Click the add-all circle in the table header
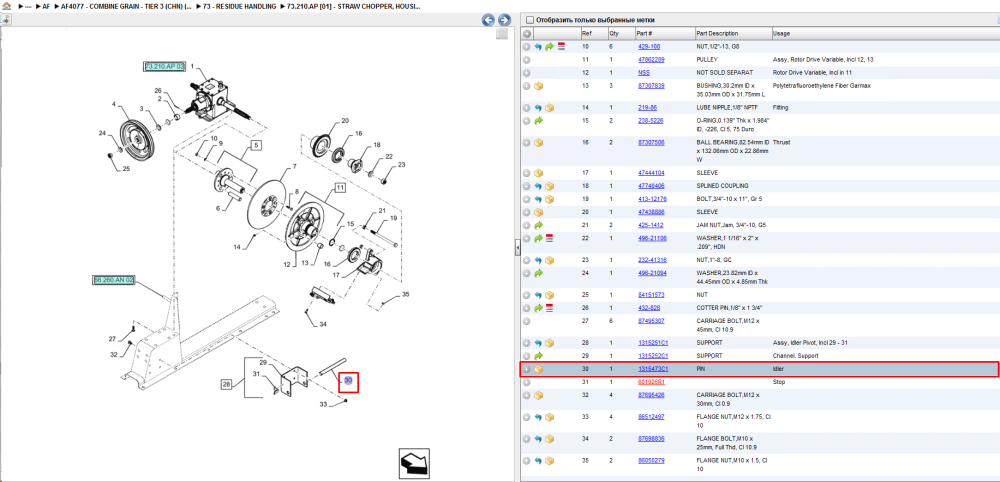The image size is (1000, 482). 527,33
